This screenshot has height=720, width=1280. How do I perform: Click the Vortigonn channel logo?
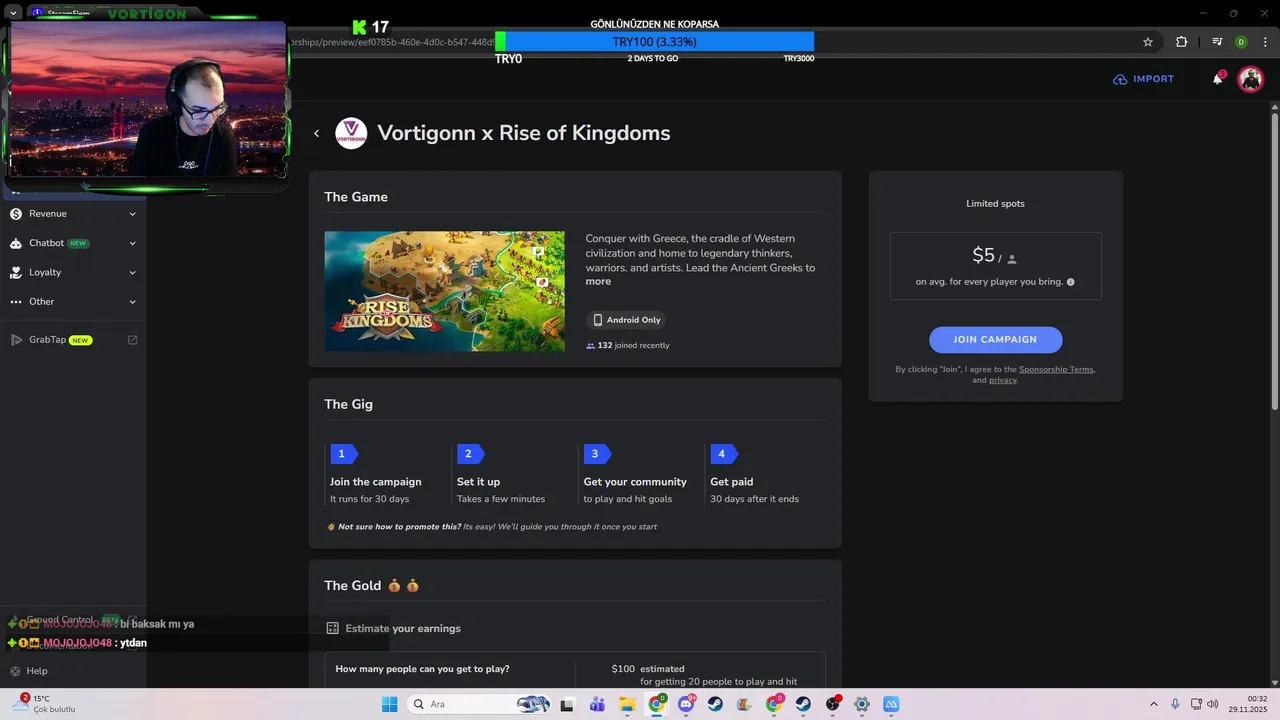click(351, 133)
